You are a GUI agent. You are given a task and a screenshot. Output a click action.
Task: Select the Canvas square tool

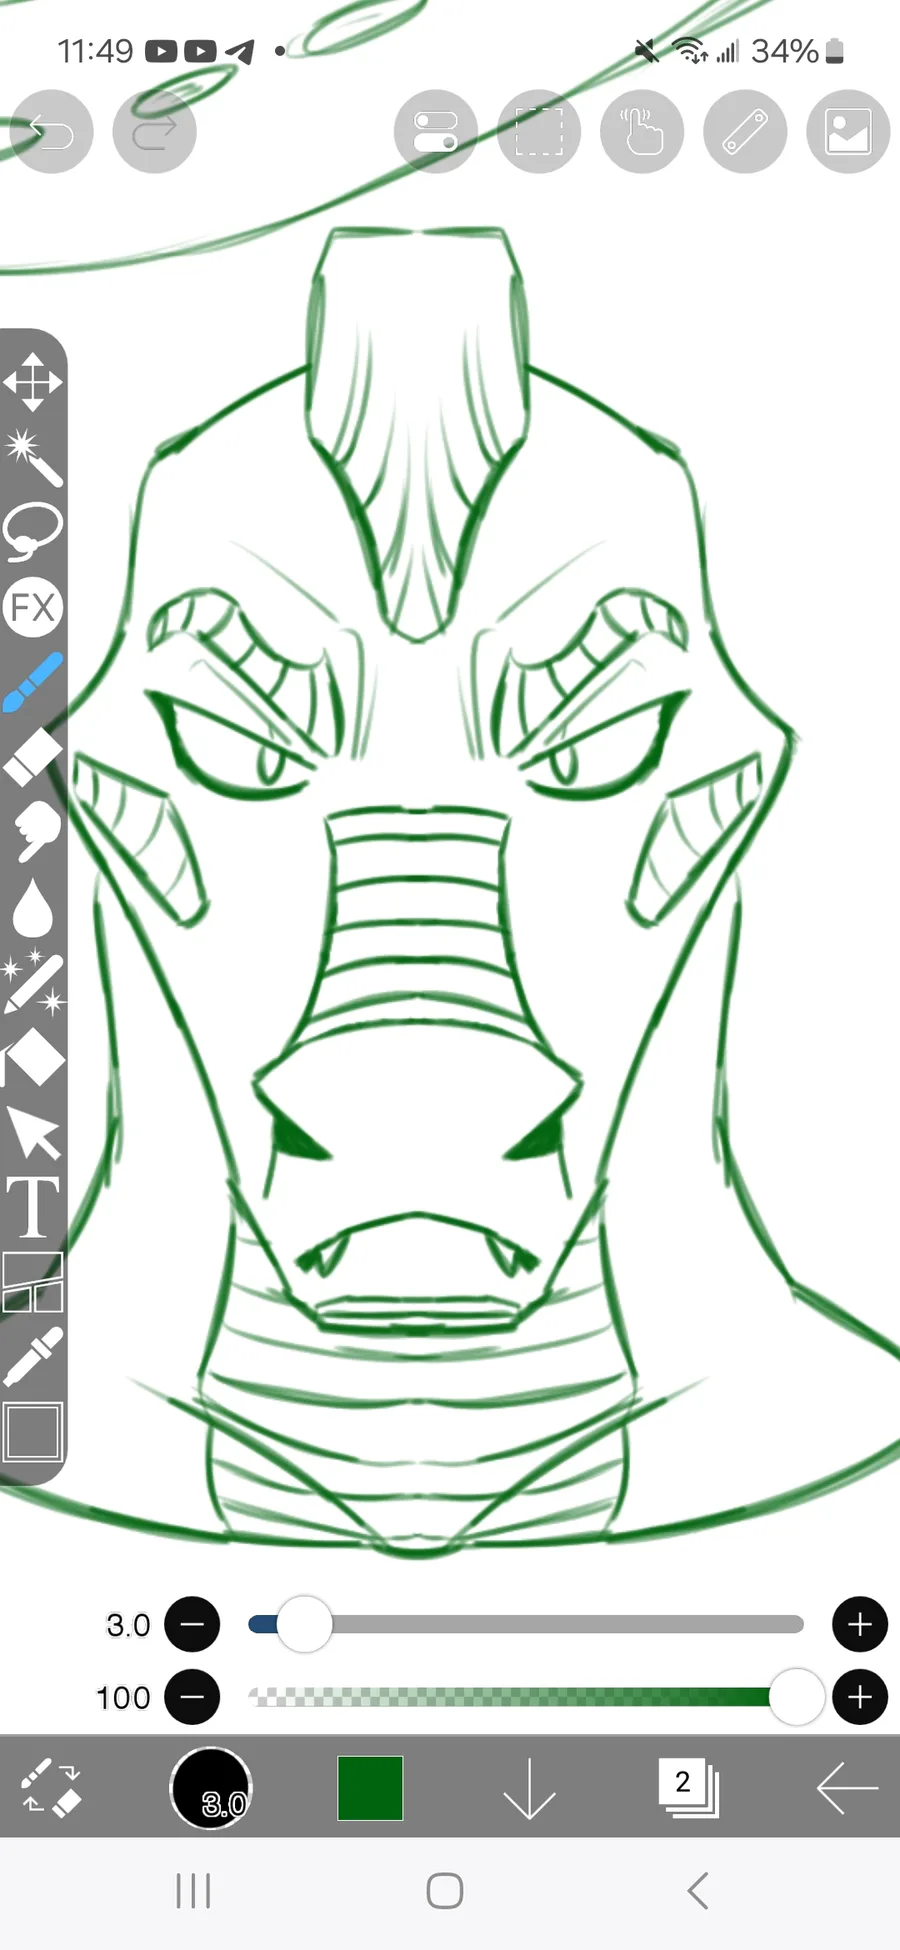[32, 1432]
